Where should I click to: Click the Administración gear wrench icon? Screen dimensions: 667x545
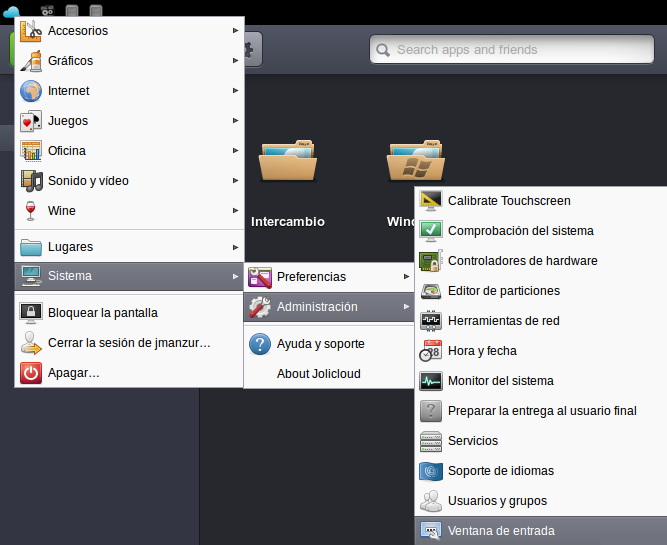click(260, 307)
